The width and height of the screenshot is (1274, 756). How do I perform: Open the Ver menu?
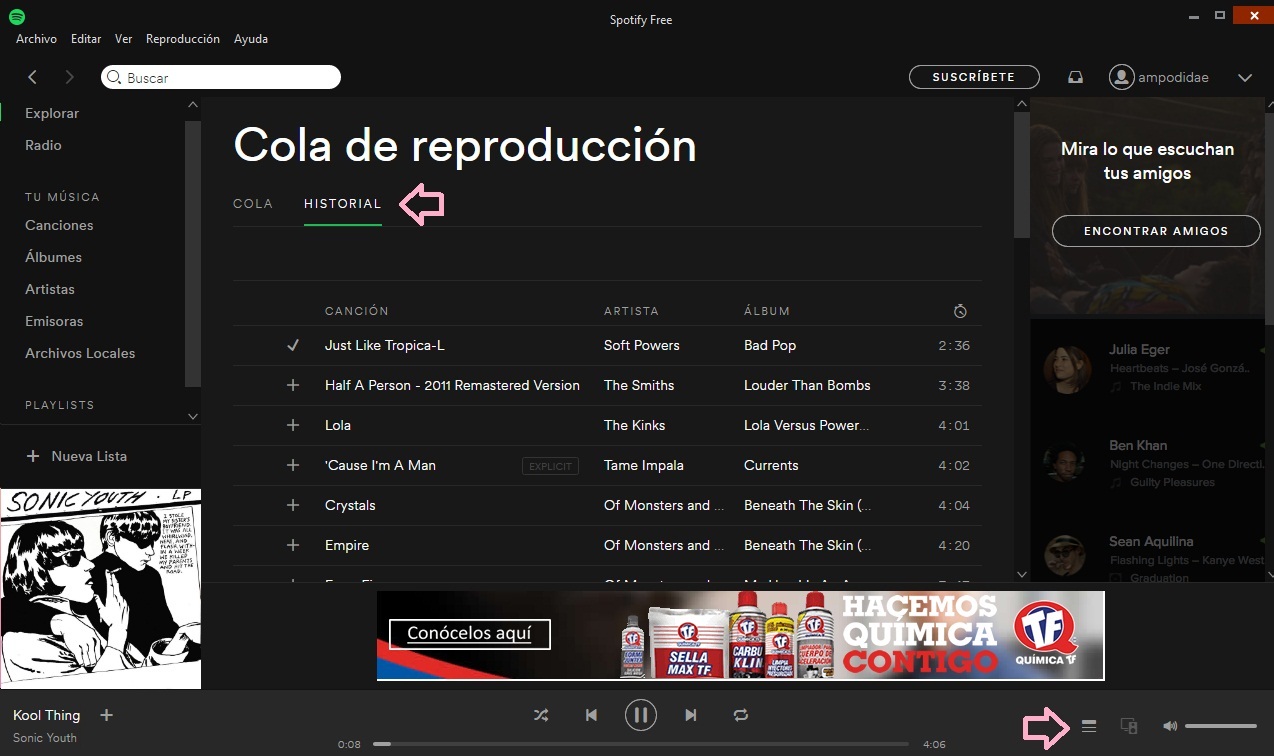click(124, 39)
